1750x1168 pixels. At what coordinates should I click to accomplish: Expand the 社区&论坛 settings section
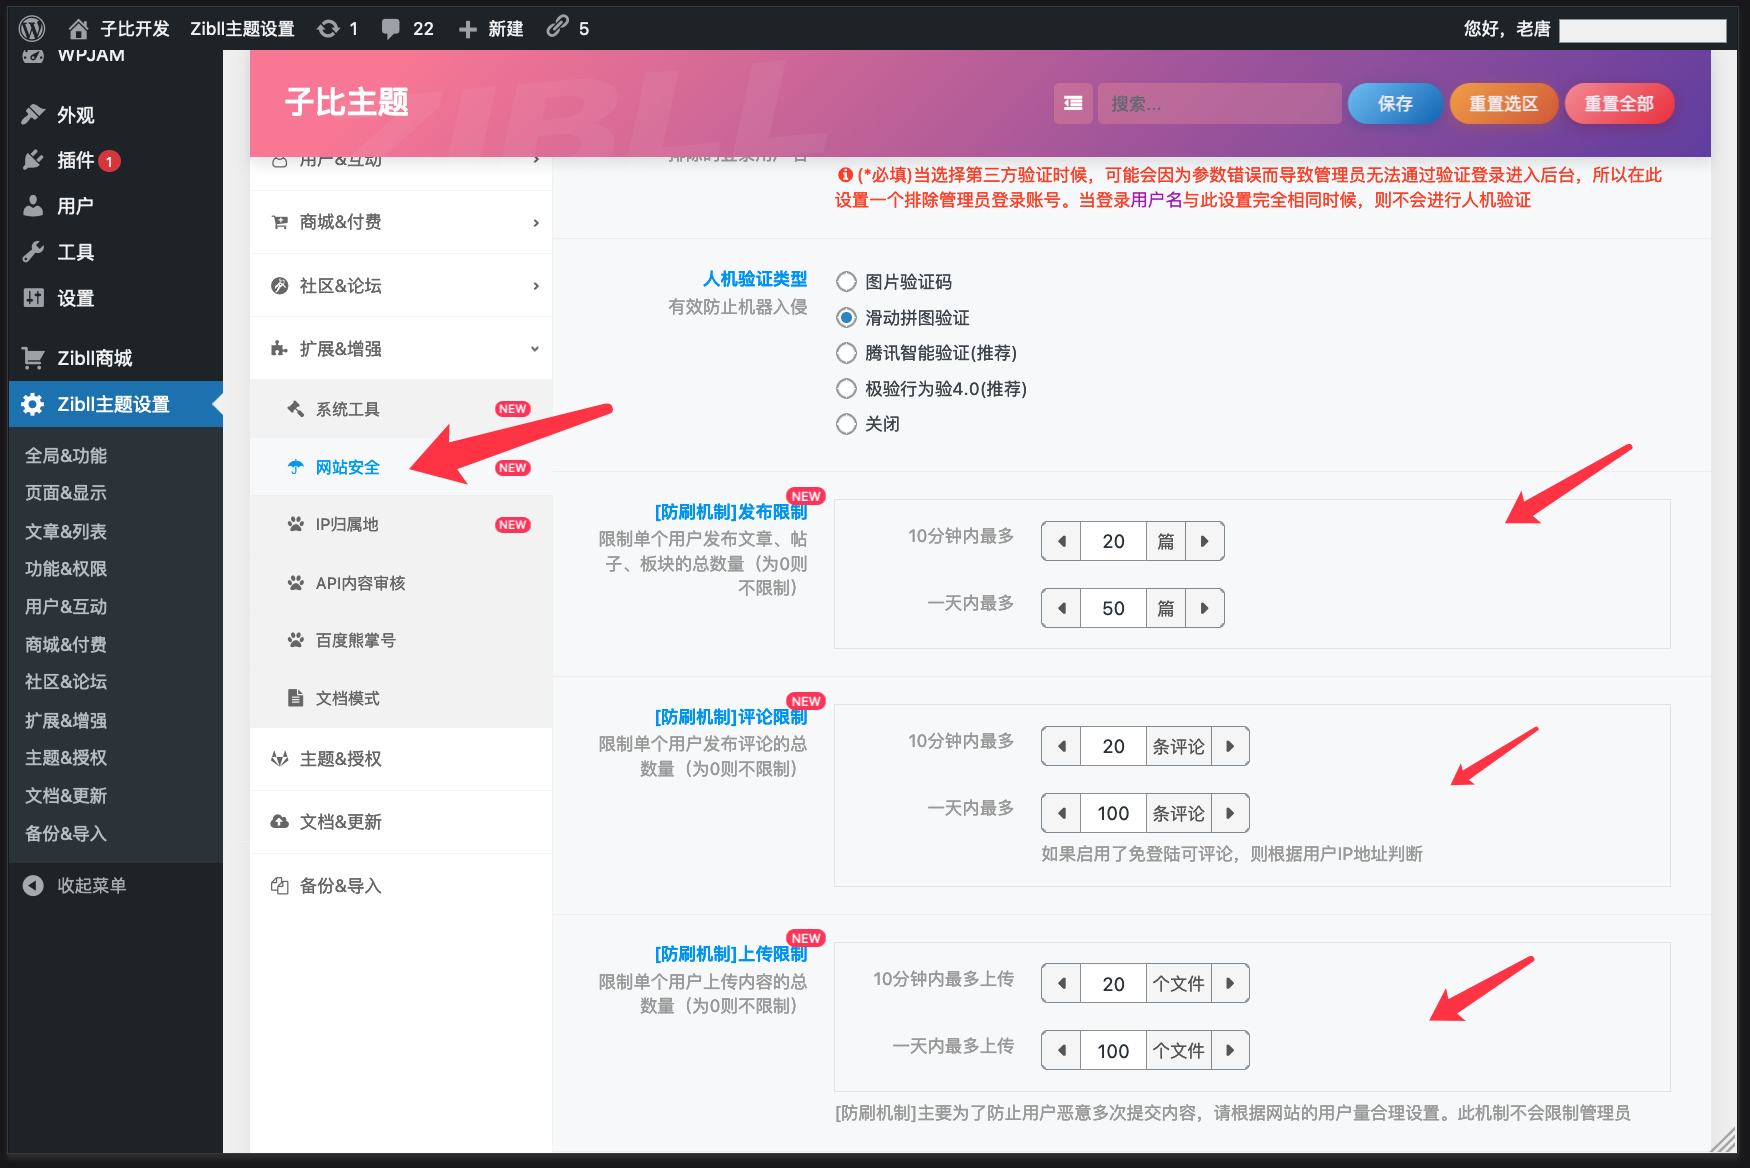click(x=399, y=285)
